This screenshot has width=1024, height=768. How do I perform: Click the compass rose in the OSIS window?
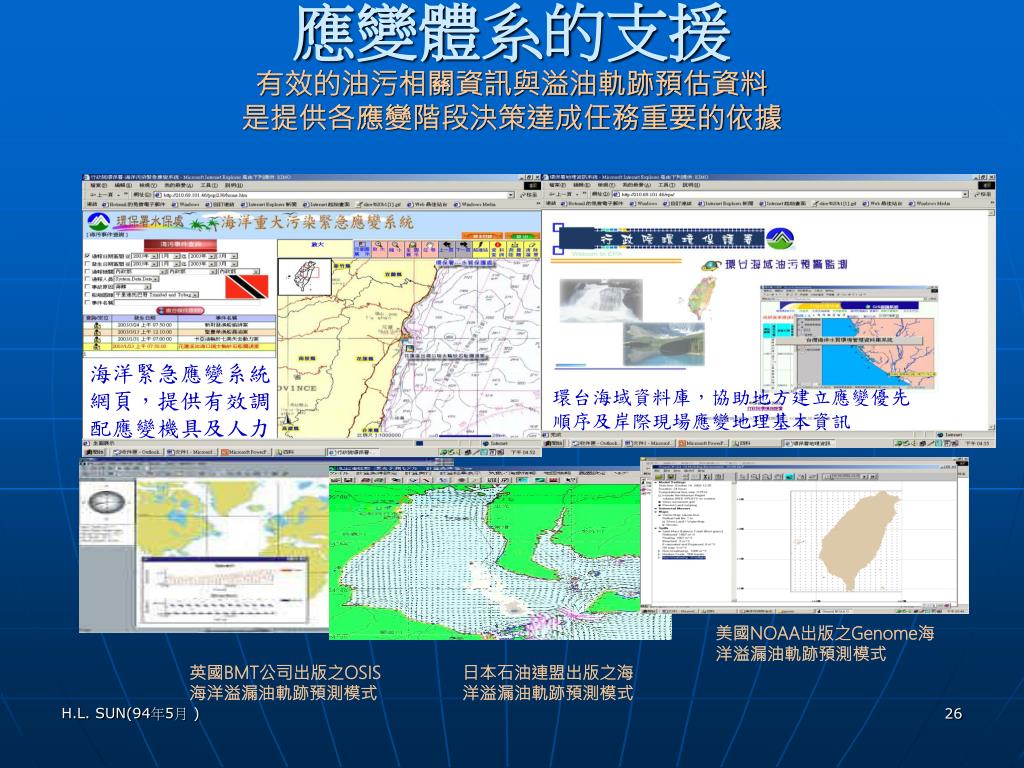[106, 503]
